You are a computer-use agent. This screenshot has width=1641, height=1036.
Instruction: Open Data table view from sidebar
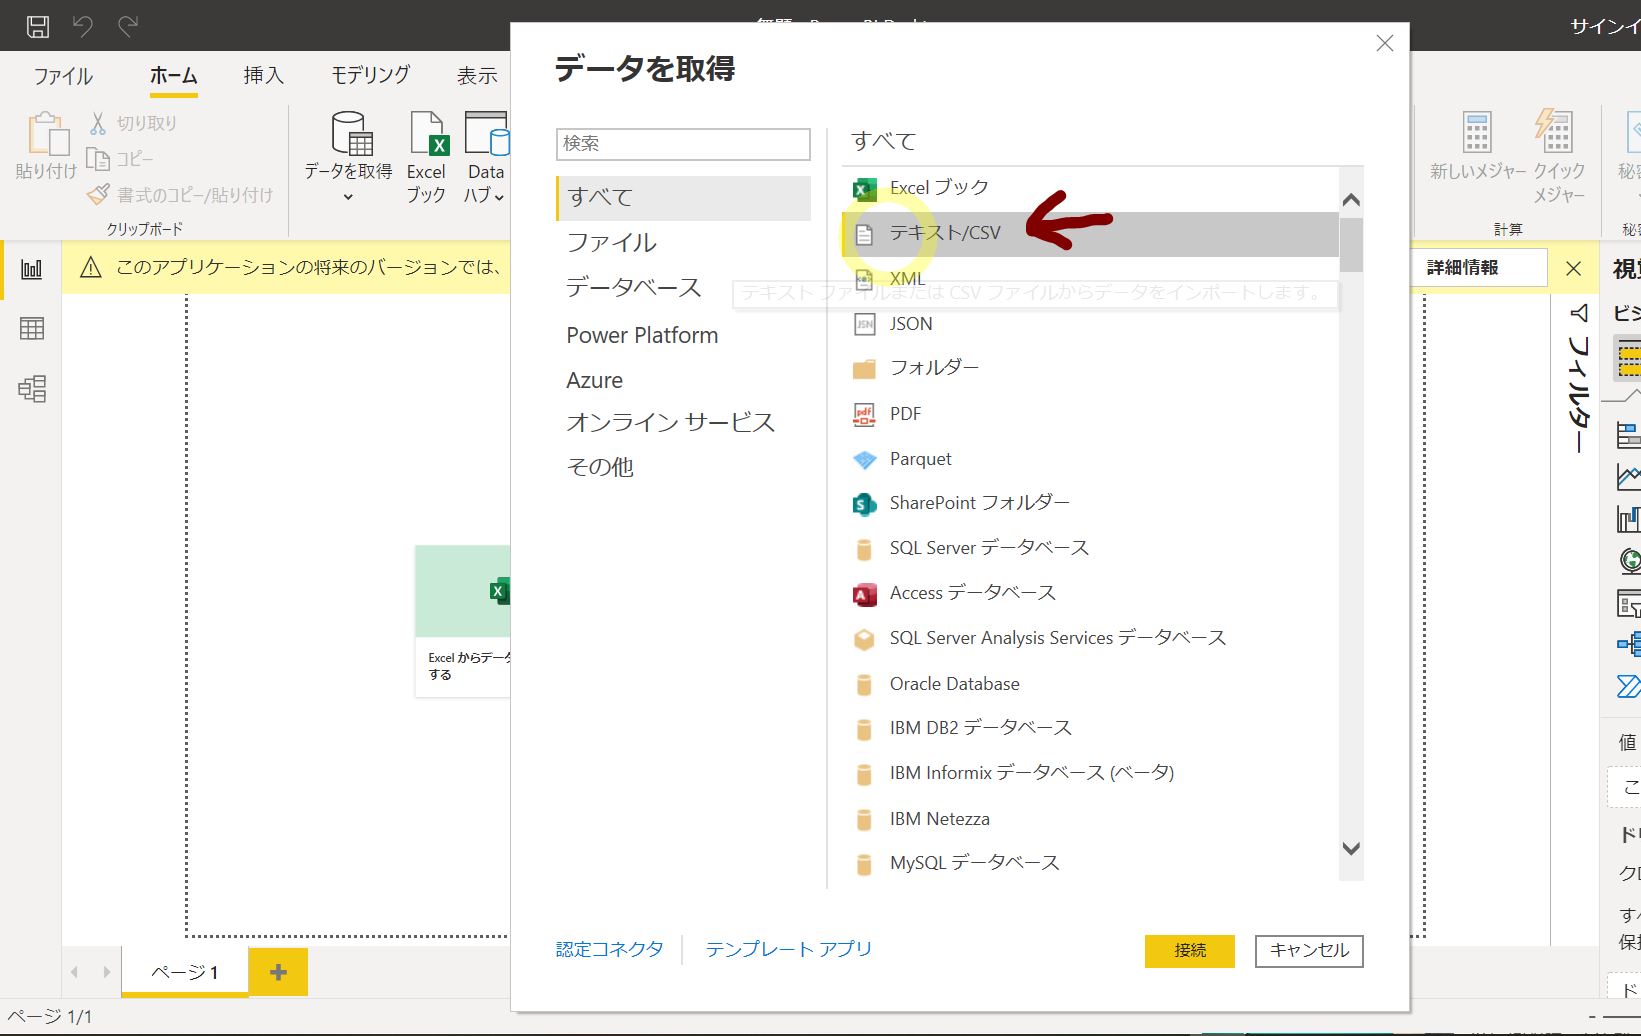32,328
